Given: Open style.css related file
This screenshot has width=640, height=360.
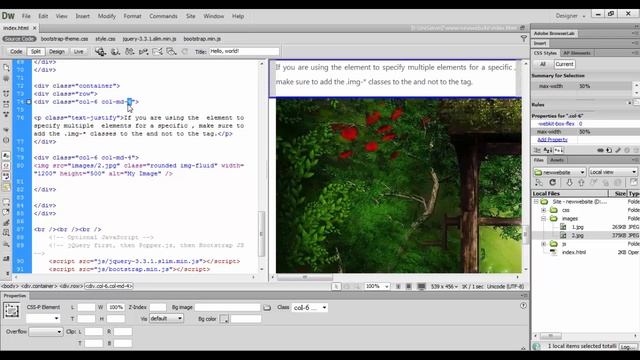Looking at the screenshot, I should tap(105, 39).
